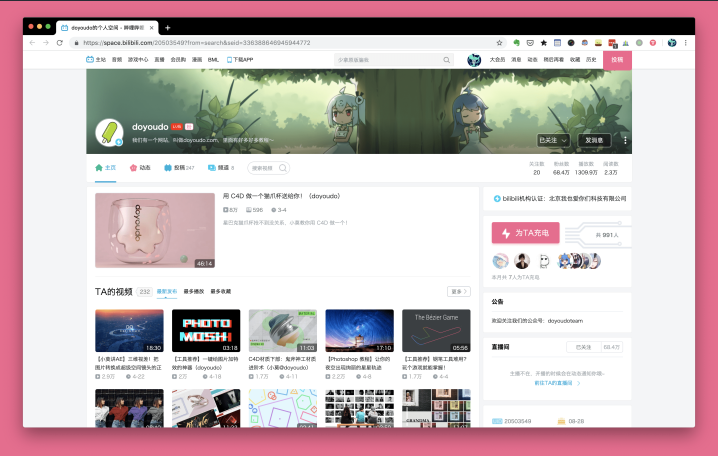Click the blue verification icon beside bilibili机构认证
718x456 pixels.
[x=497, y=199]
